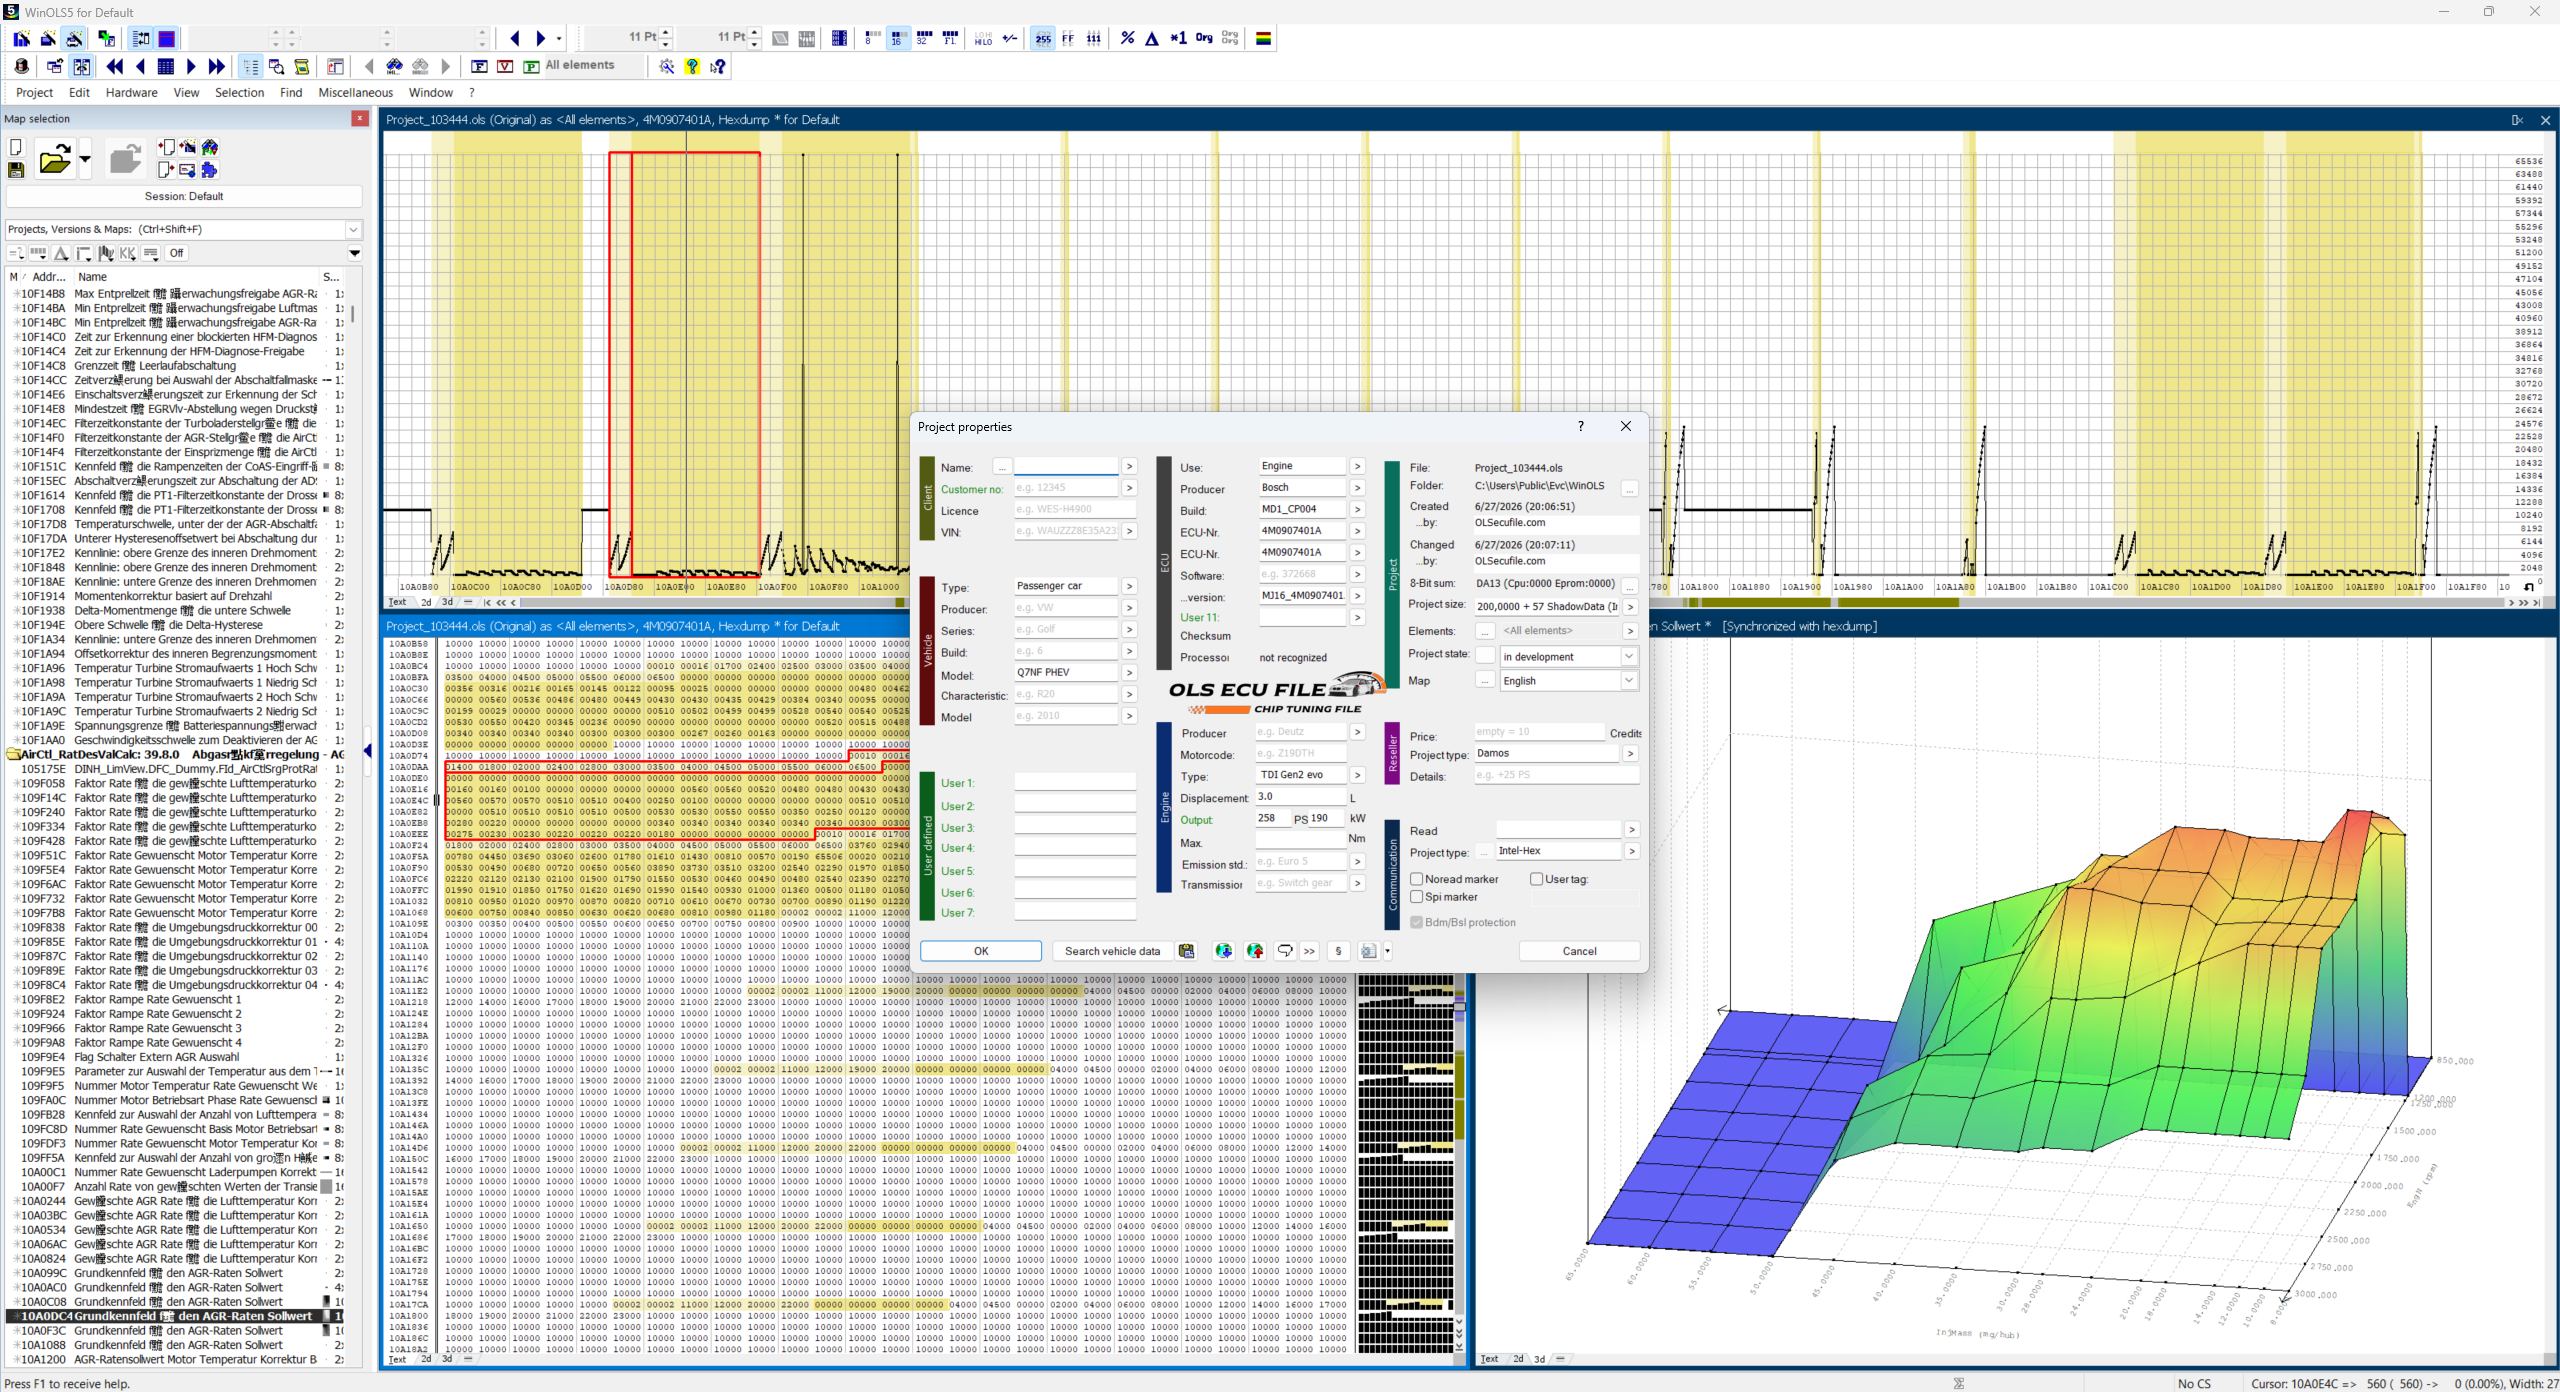Click the arrow next to Vehicle Type field
The height and width of the screenshot is (1392, 2560).
click(x=1129, y=586)
